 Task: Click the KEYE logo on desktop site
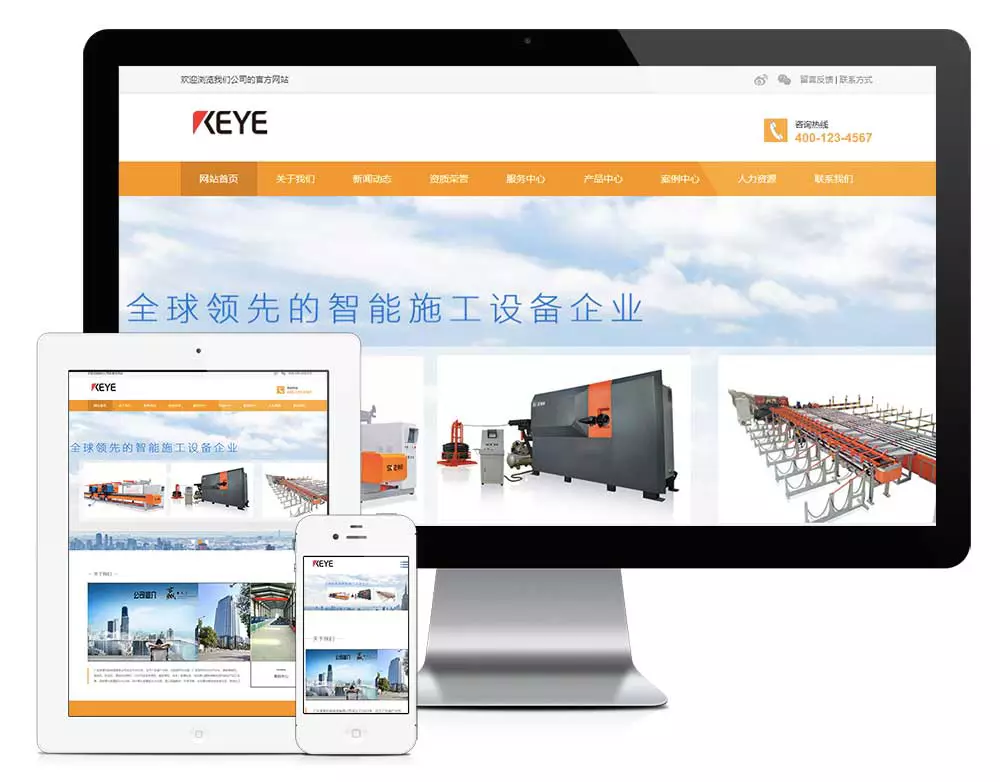tap(230, 122)
